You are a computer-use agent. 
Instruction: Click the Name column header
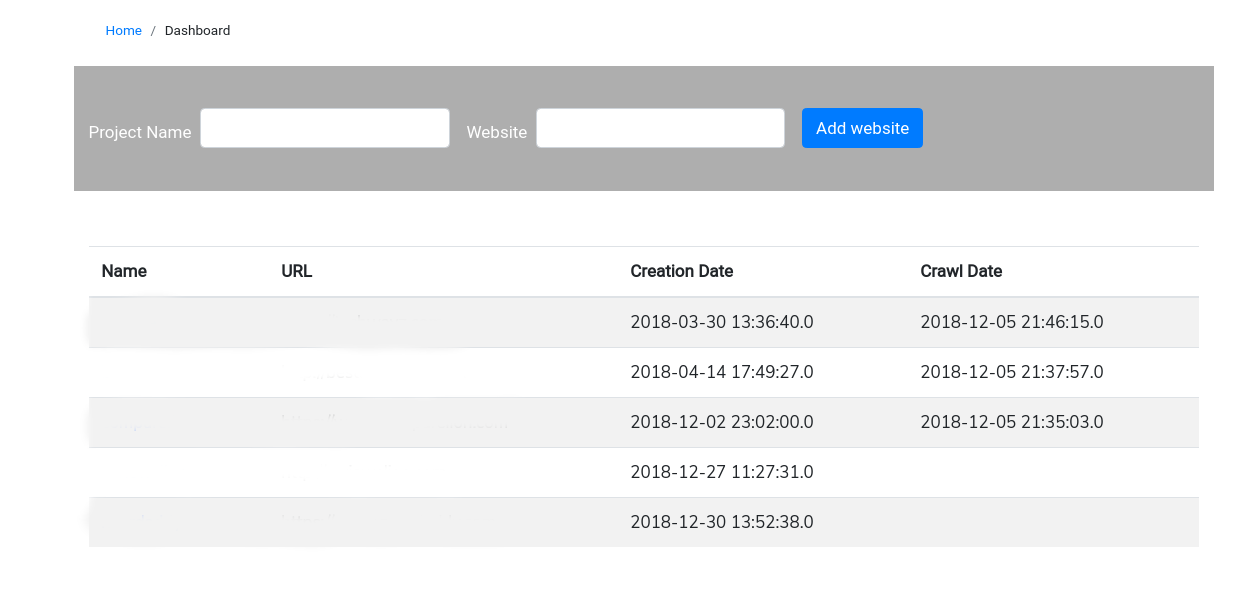[x=124, y=271]
